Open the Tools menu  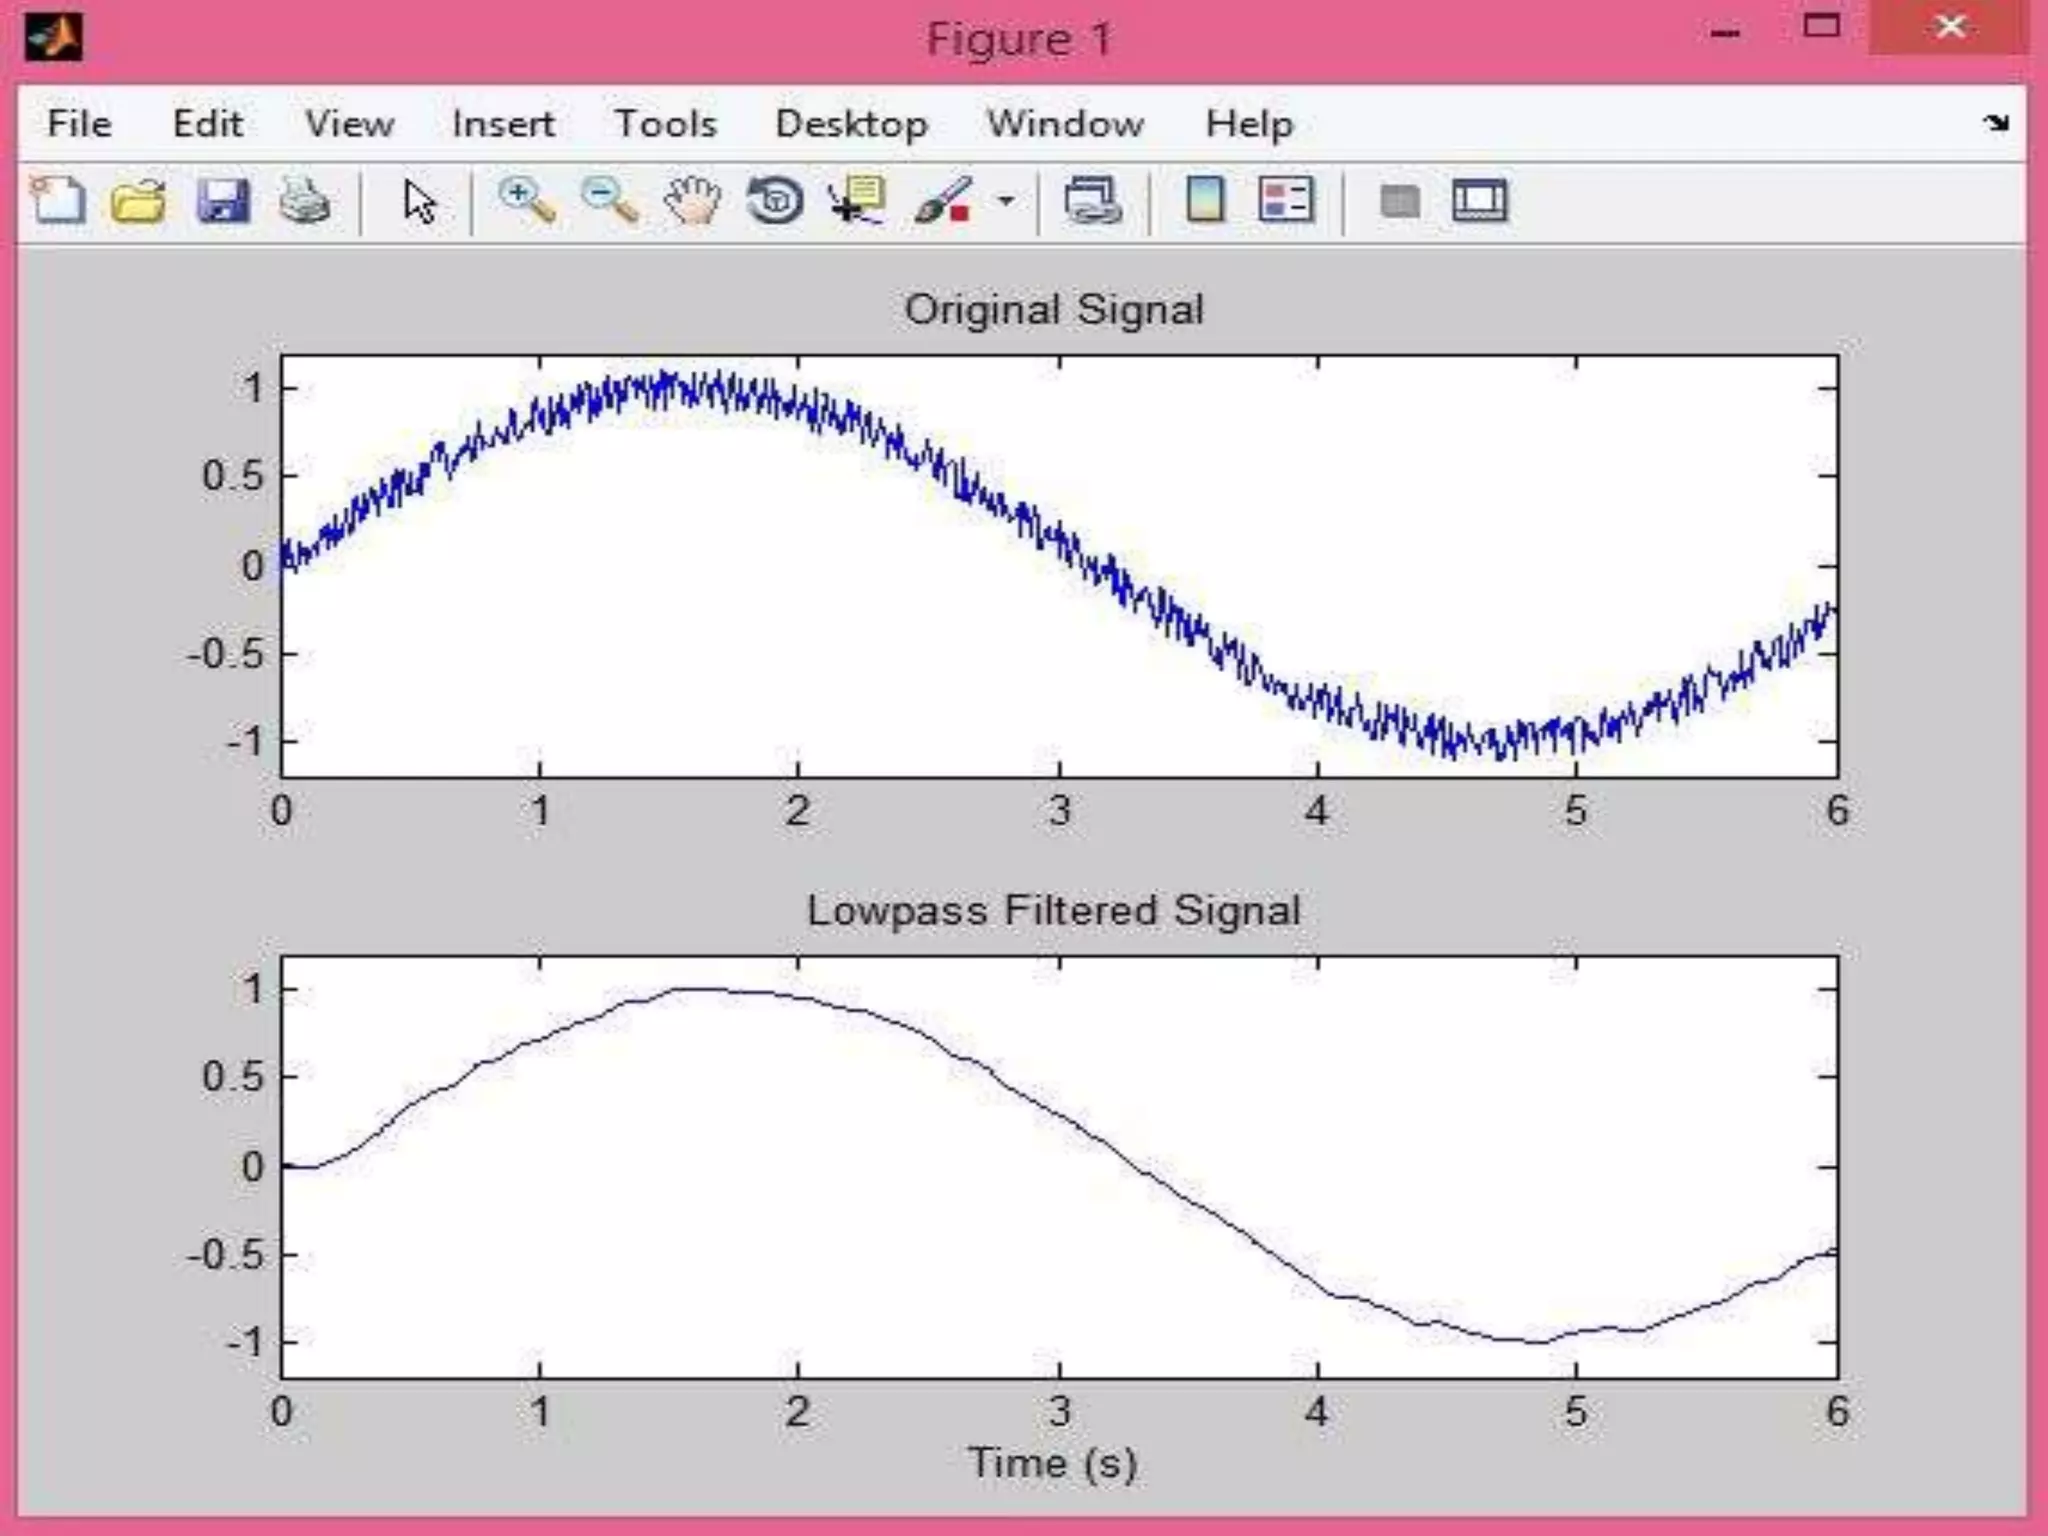(x=665, y=124)
